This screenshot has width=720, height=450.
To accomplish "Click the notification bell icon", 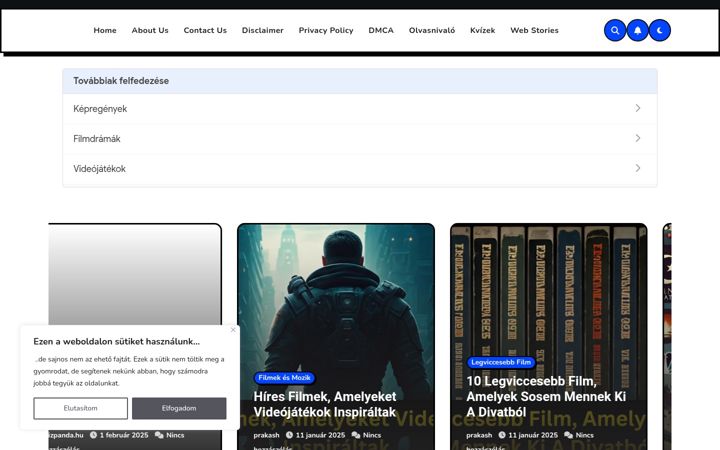I will point(637,30).
